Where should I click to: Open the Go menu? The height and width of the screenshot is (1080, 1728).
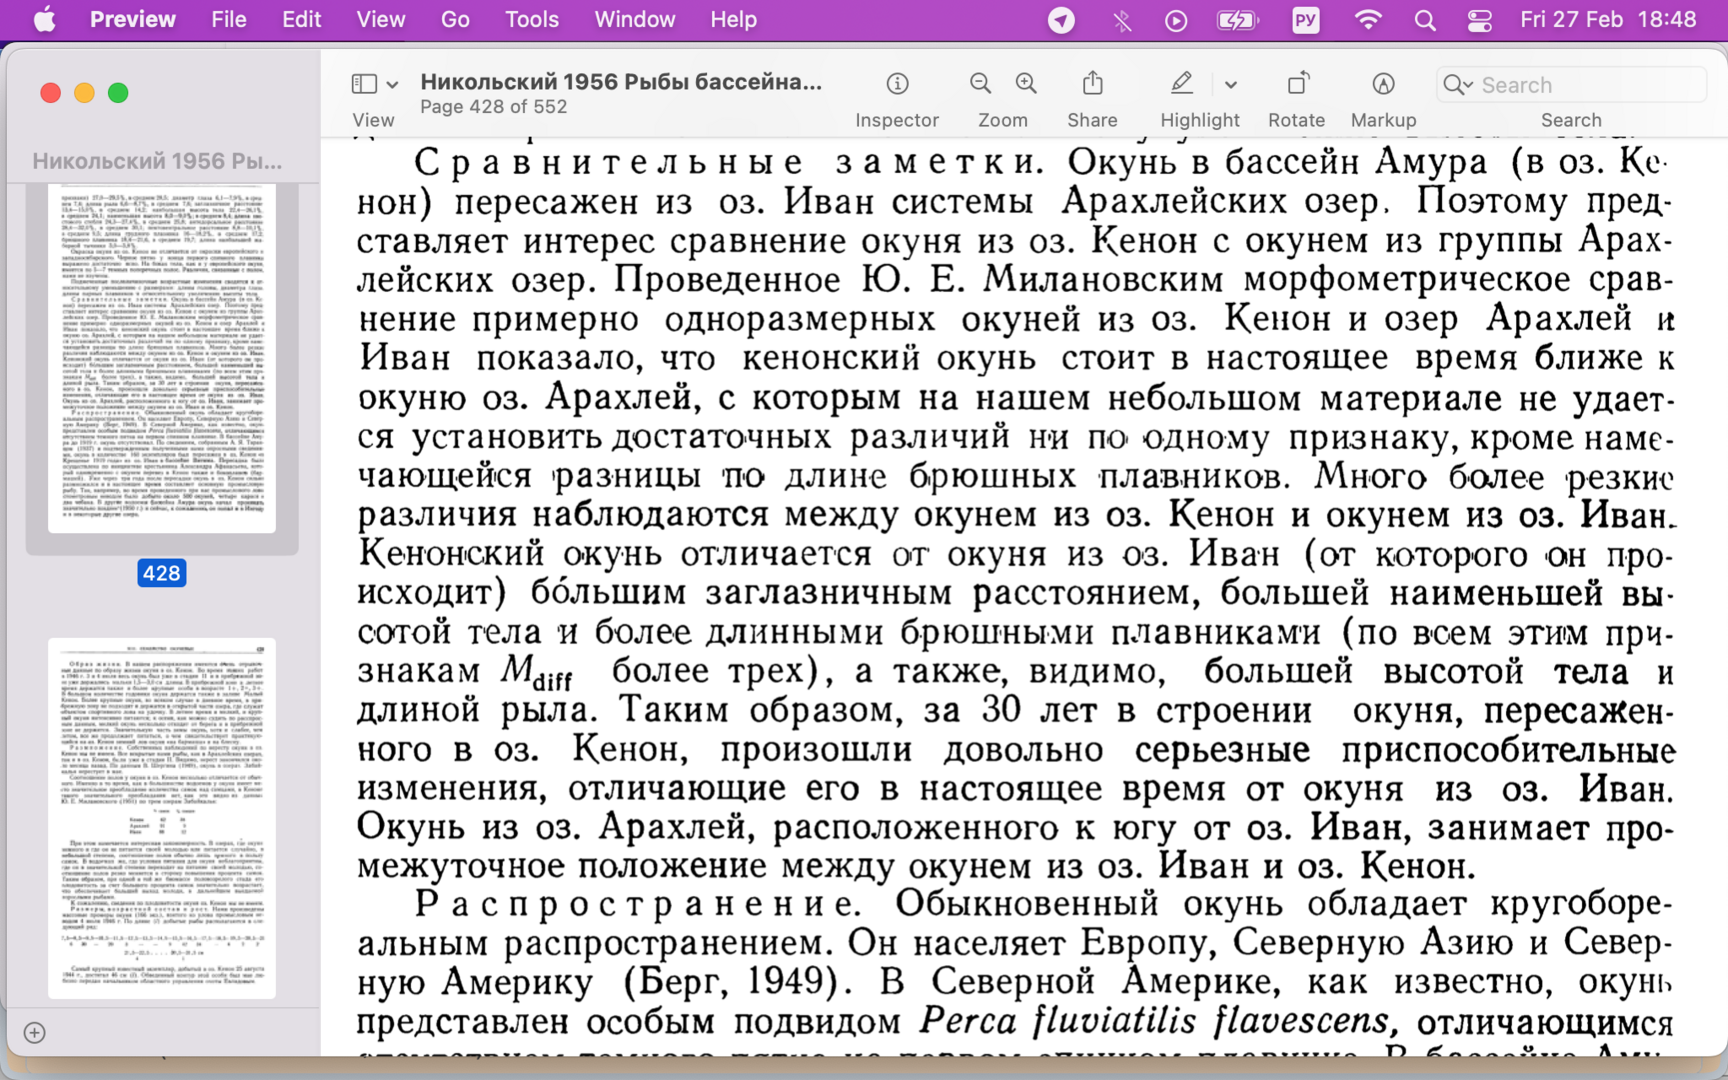[x=455, y=20]
